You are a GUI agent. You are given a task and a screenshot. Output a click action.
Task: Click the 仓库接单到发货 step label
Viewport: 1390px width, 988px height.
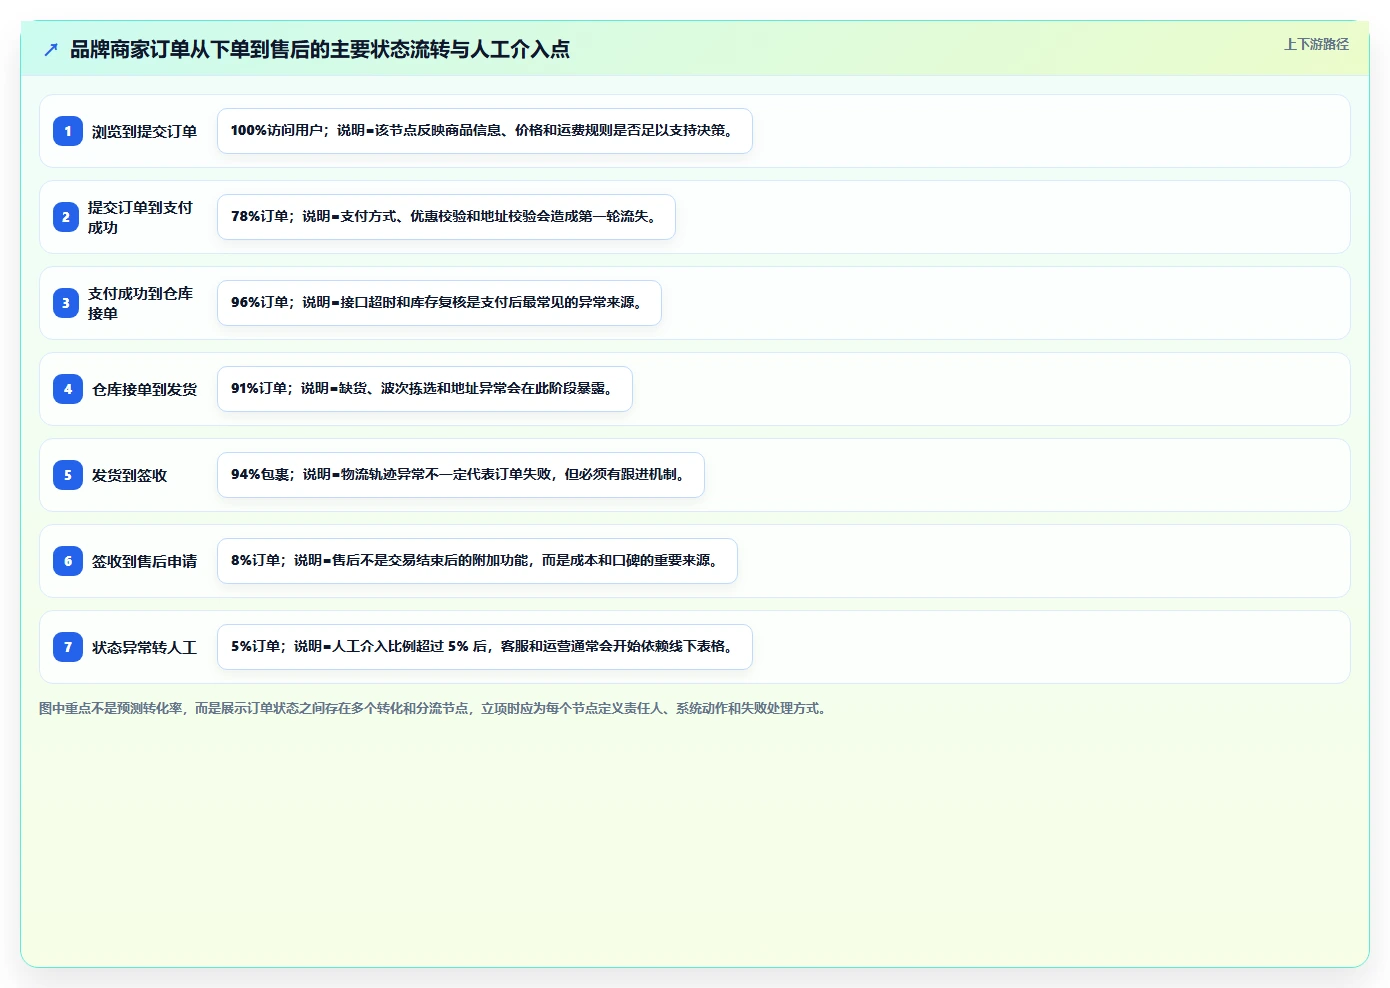tap(145, 389)
